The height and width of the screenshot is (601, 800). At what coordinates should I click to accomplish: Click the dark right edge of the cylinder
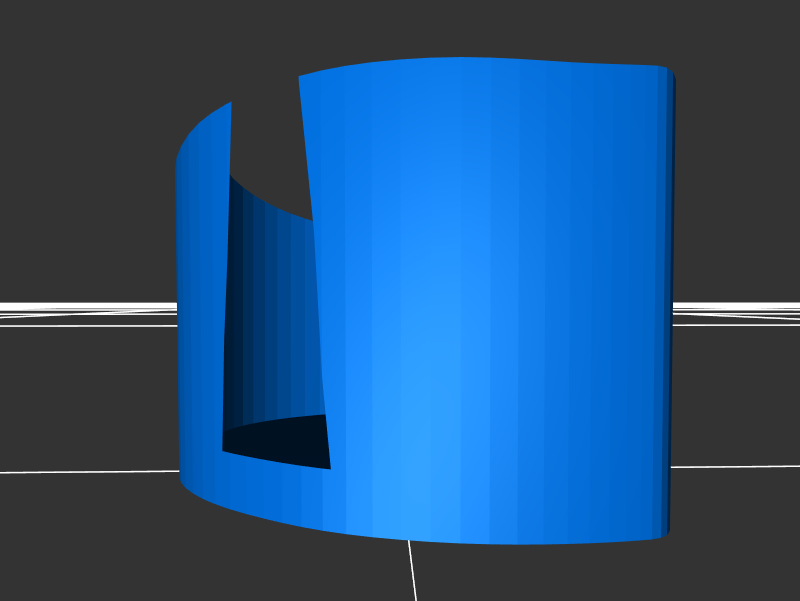670,300
